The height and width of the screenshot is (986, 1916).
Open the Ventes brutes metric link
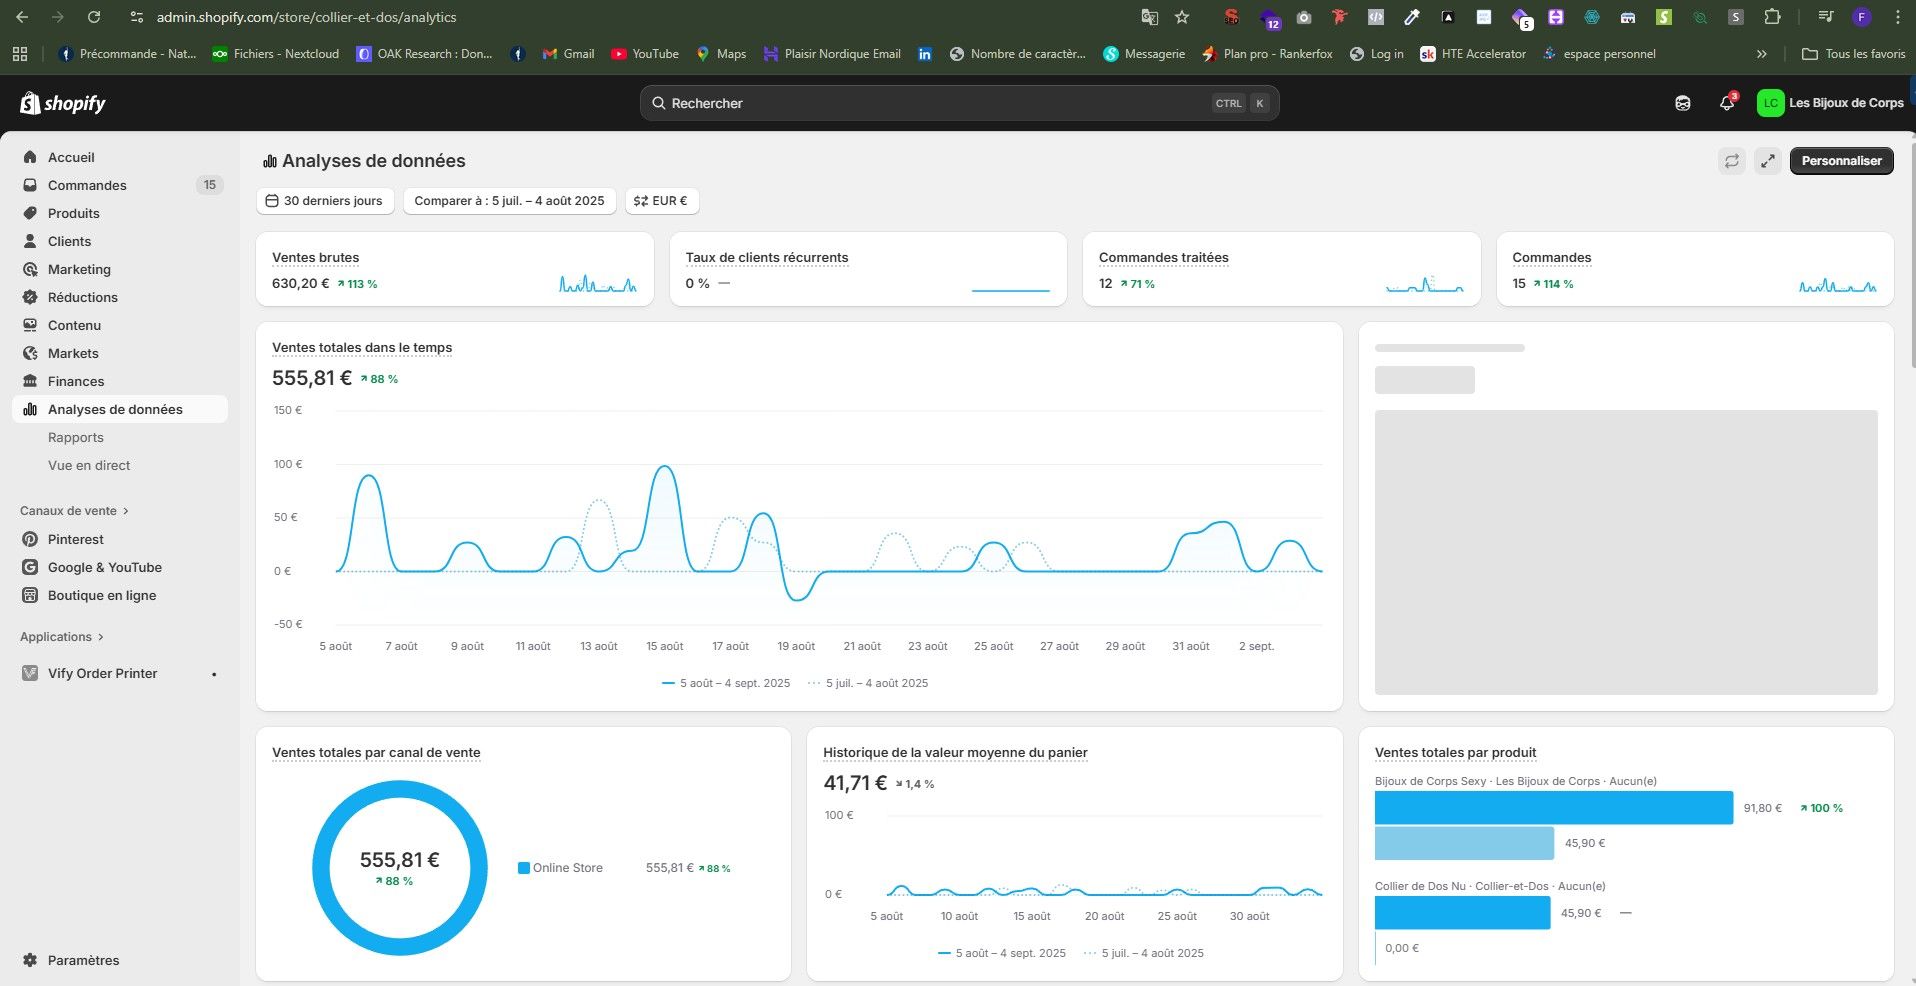(315, 258)
